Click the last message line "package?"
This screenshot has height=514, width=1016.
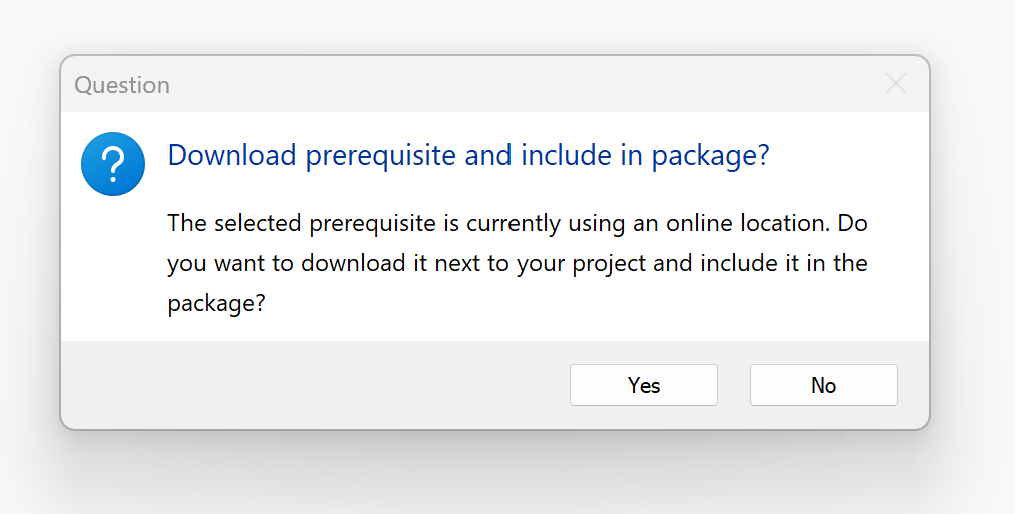tap(216, 303)
